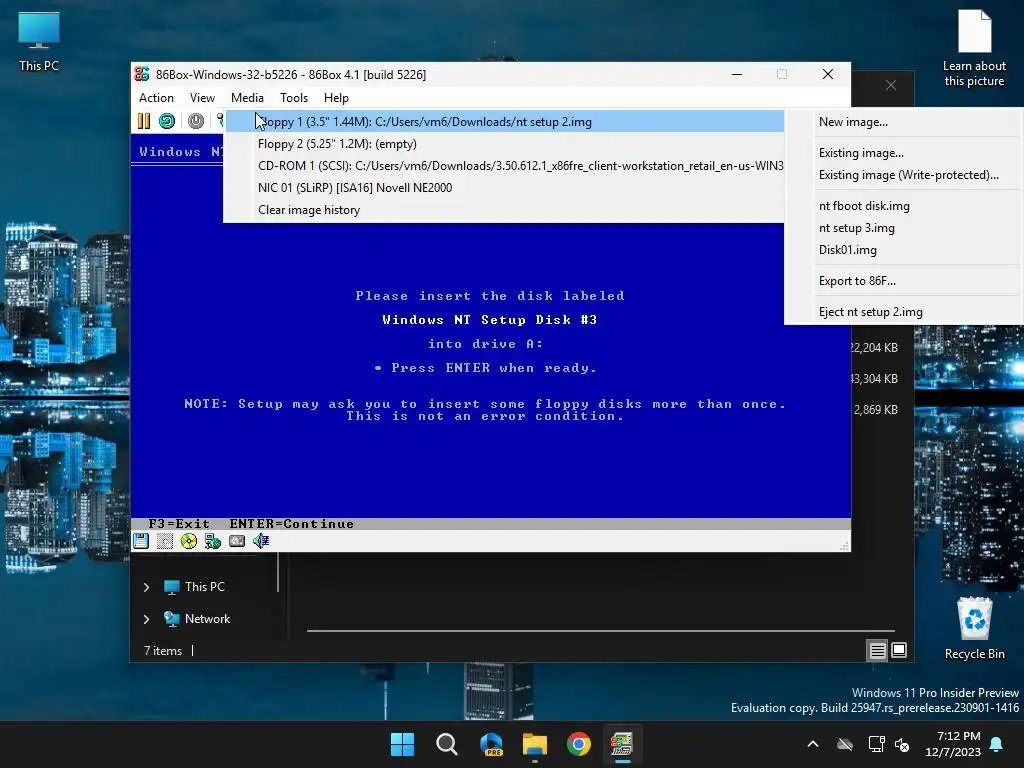Open the Action menu
This screenshot has width=1024, height=768.
156,98
